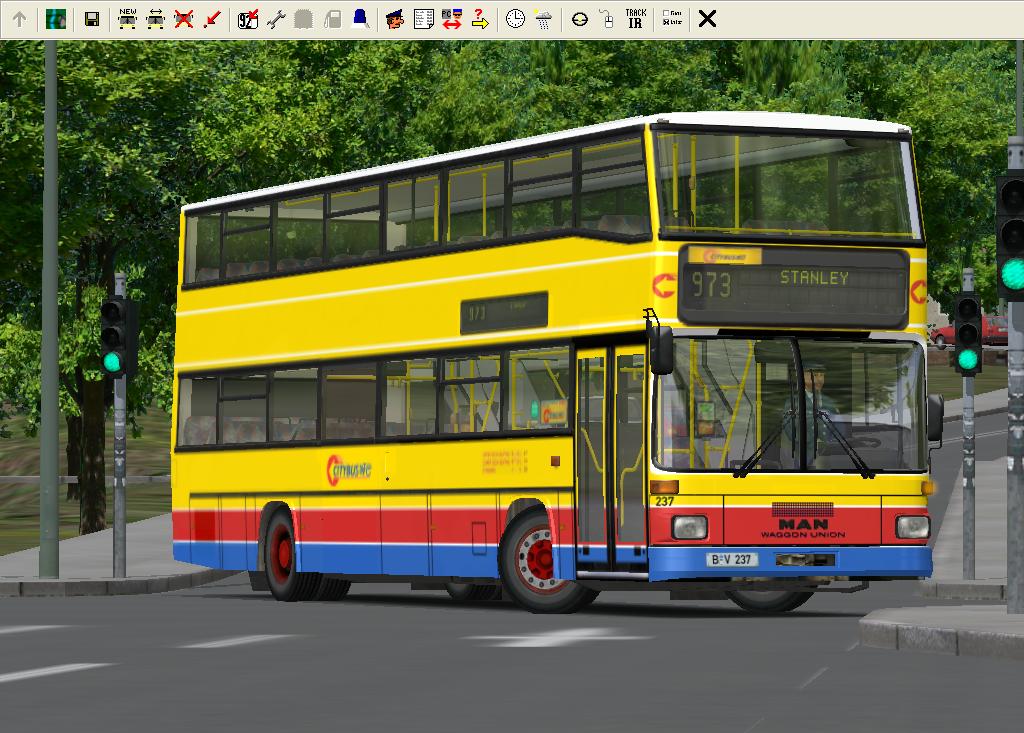This screenshot has width=1024, height=733.
Task: Click the fleet number 237 on bus front
Action: [x=664, y=501]
